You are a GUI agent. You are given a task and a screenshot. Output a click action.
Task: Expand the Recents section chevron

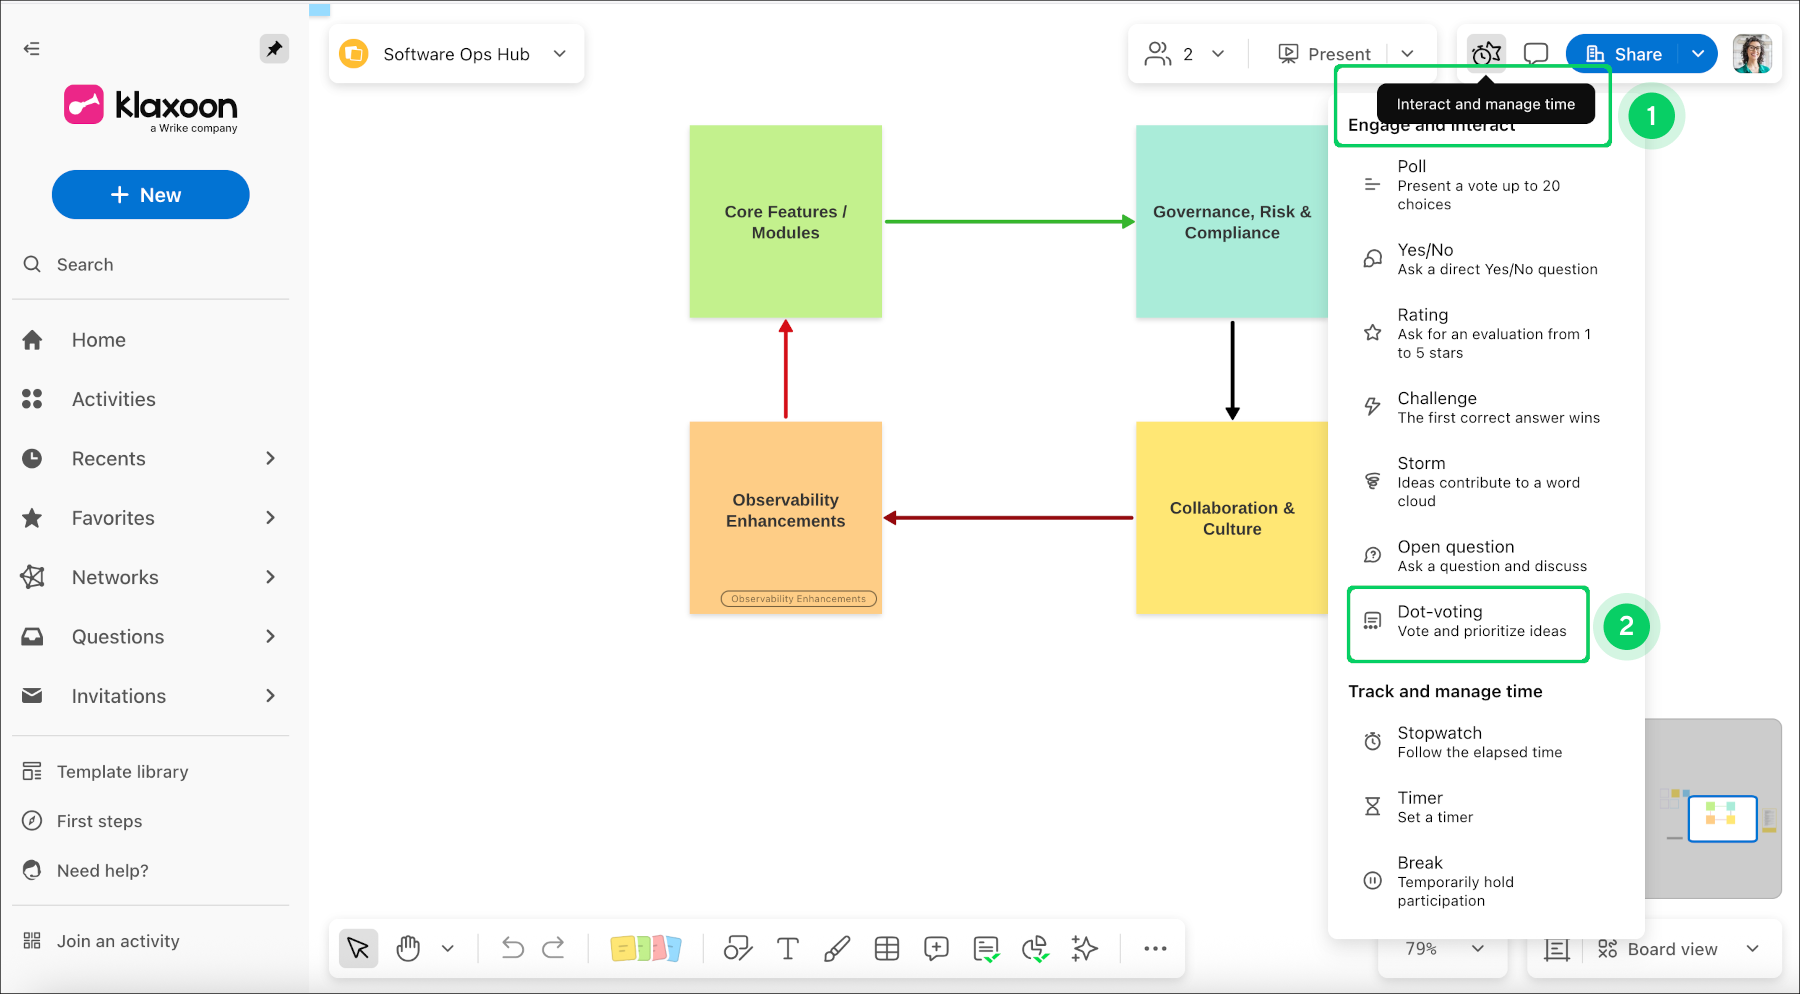tap(270, 458)
